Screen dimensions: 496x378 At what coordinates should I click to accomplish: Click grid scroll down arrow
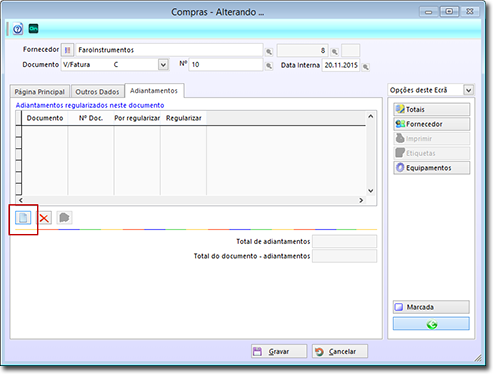point(370,191)
